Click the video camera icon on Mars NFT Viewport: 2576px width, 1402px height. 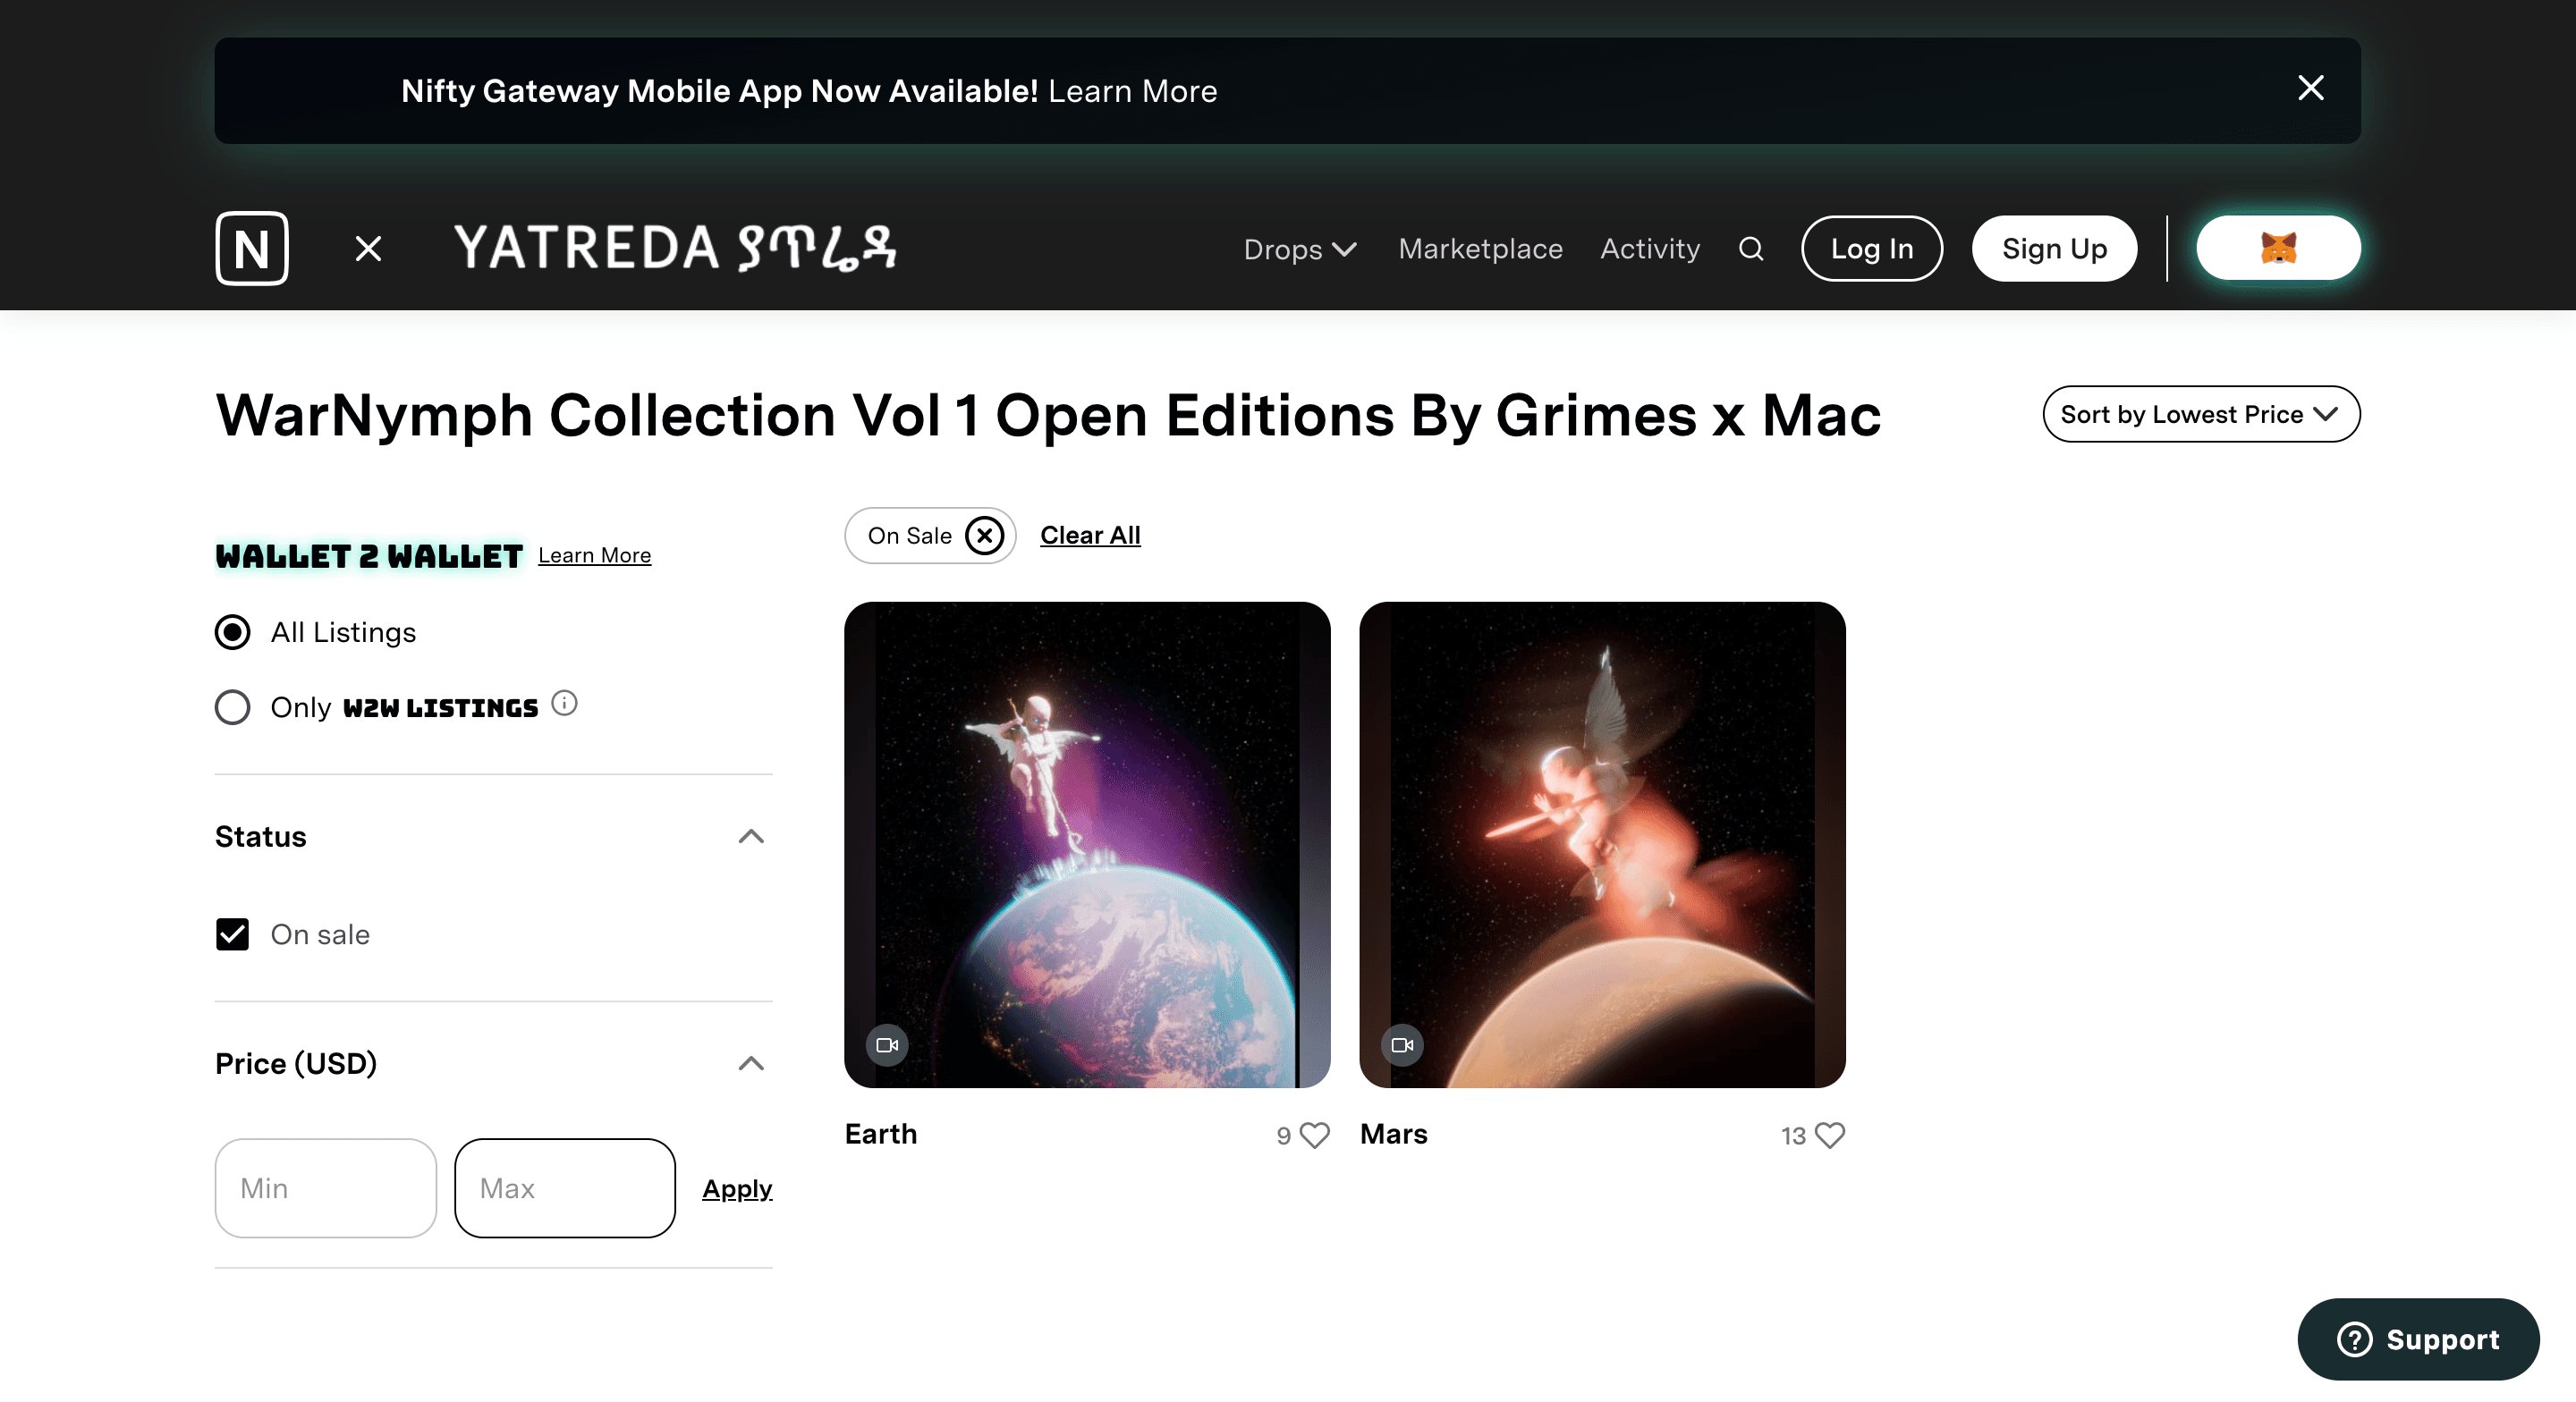[x=1402, y=1044]
